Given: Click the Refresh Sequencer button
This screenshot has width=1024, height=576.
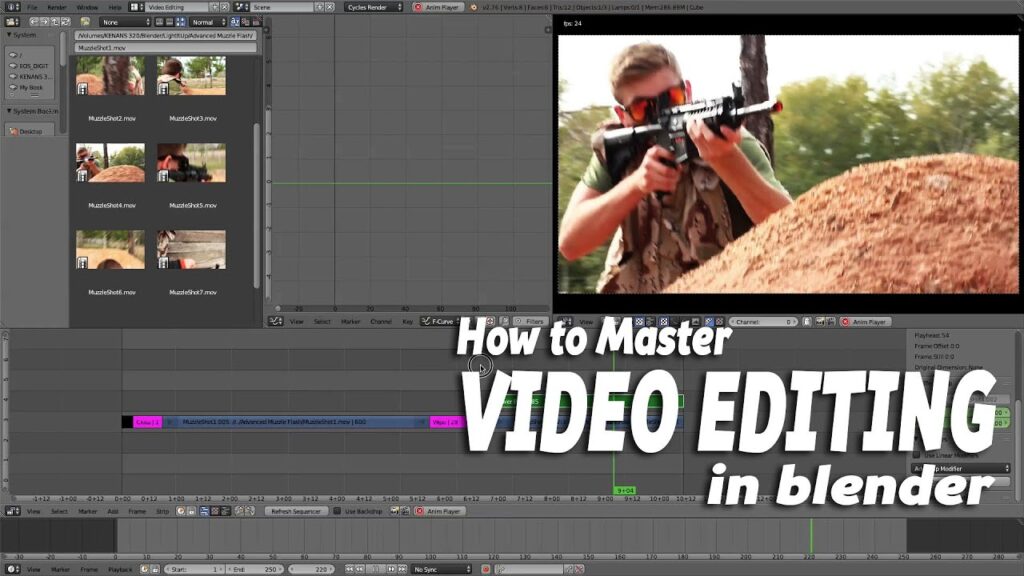Looking at the screenshot, I should point(295,511).
